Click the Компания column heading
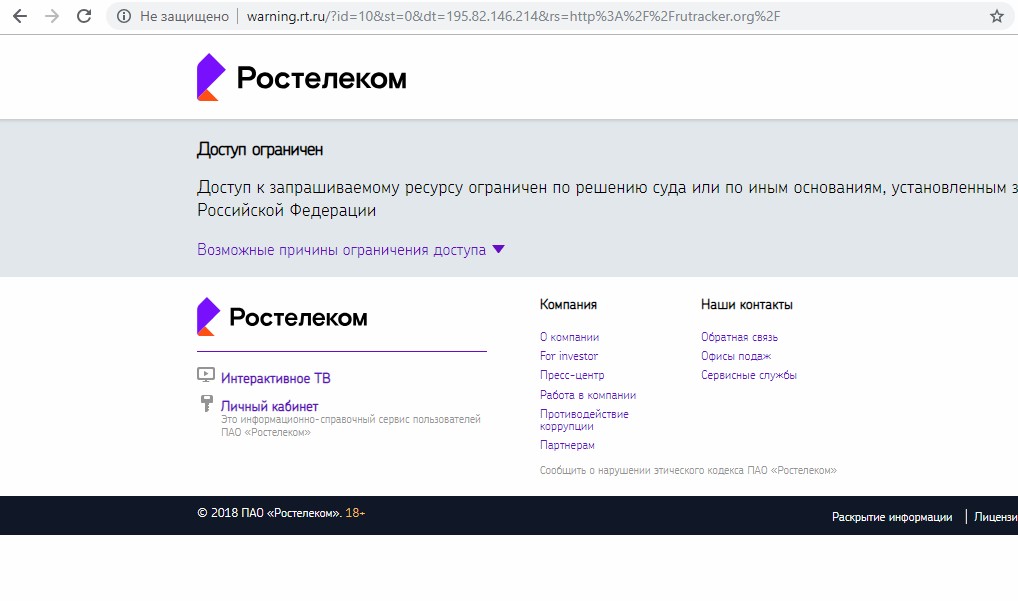Screen dimensions: 1018x601 [568, 304]
